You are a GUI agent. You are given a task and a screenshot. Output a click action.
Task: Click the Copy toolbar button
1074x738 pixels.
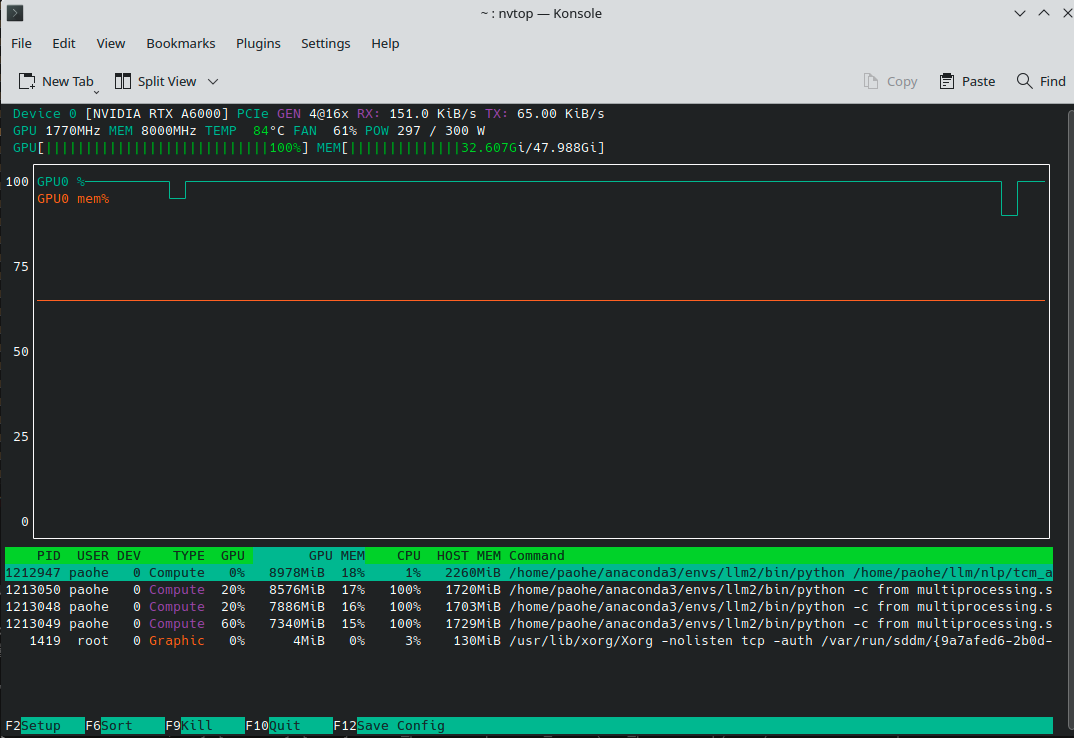[890, 82]
